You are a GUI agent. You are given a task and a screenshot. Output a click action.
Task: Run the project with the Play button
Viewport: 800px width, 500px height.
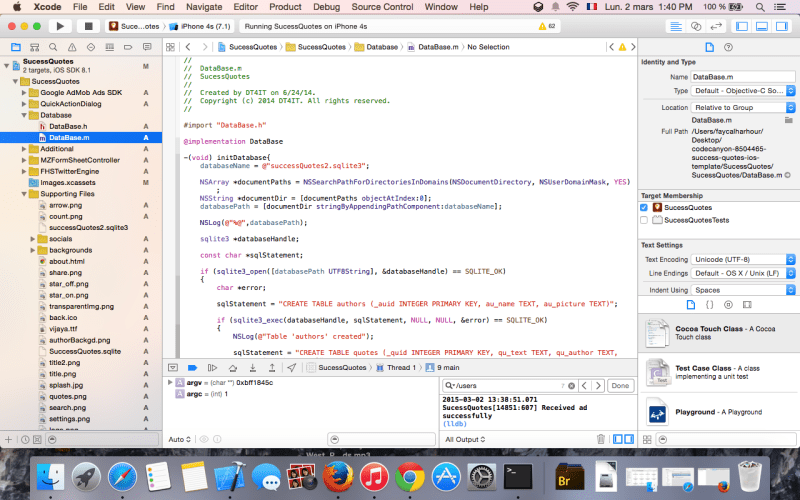coord(60,26)
